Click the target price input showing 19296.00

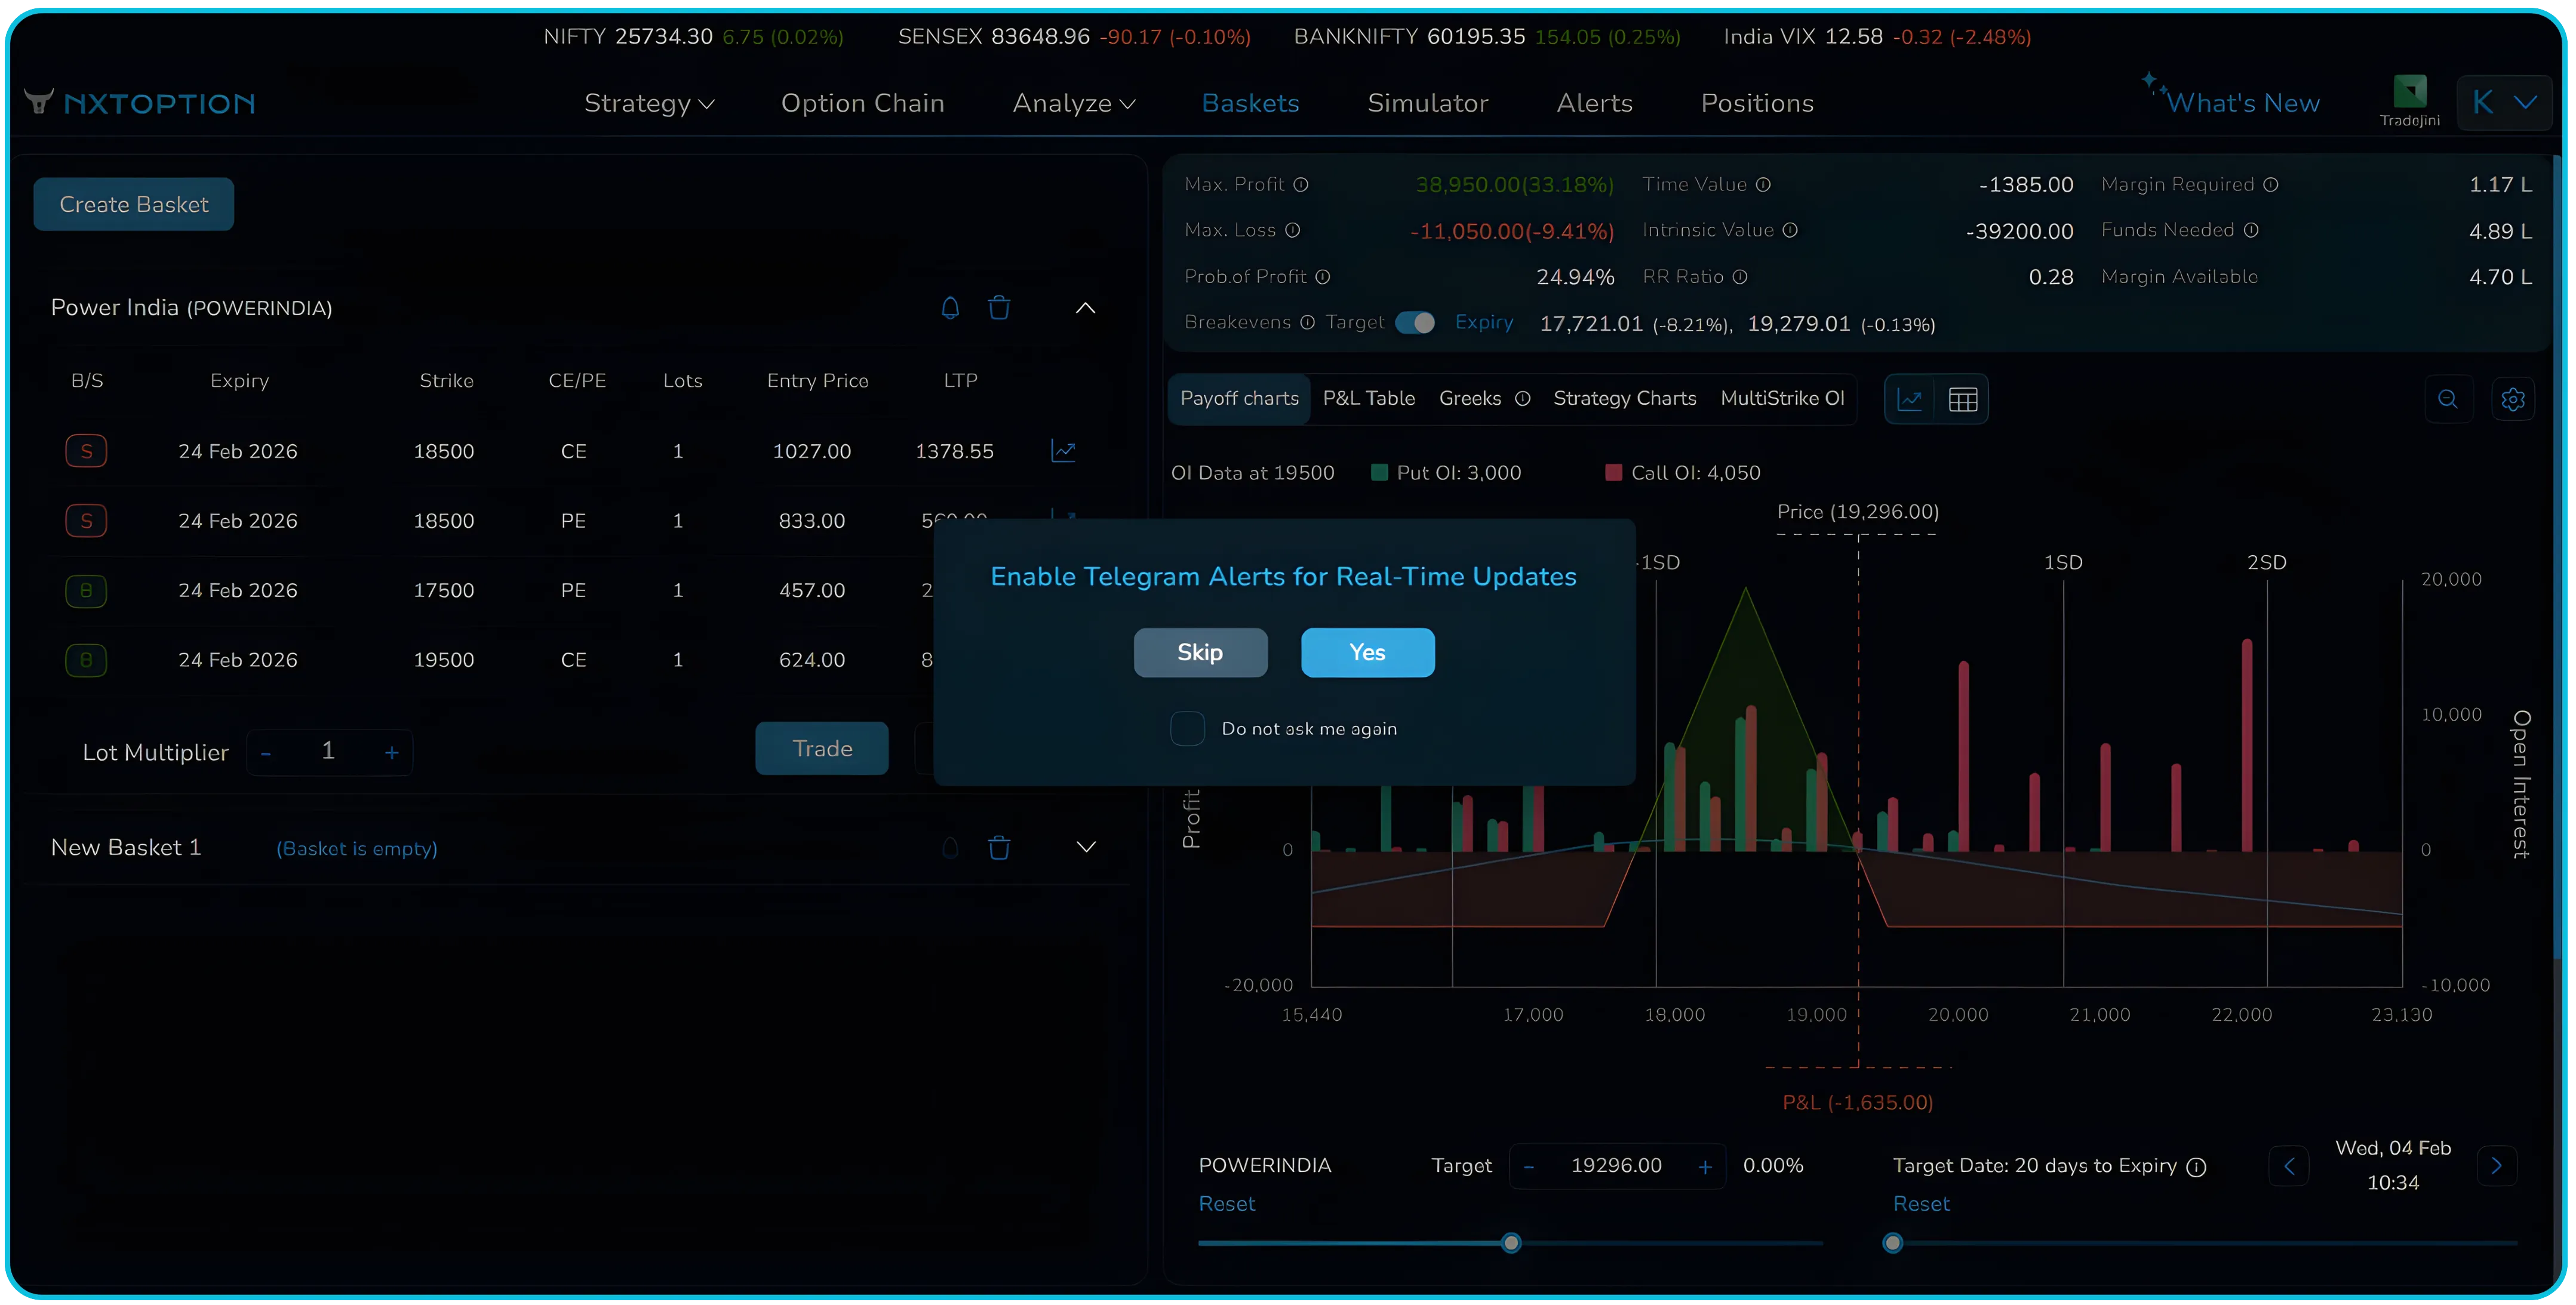coord(1616,1165)
